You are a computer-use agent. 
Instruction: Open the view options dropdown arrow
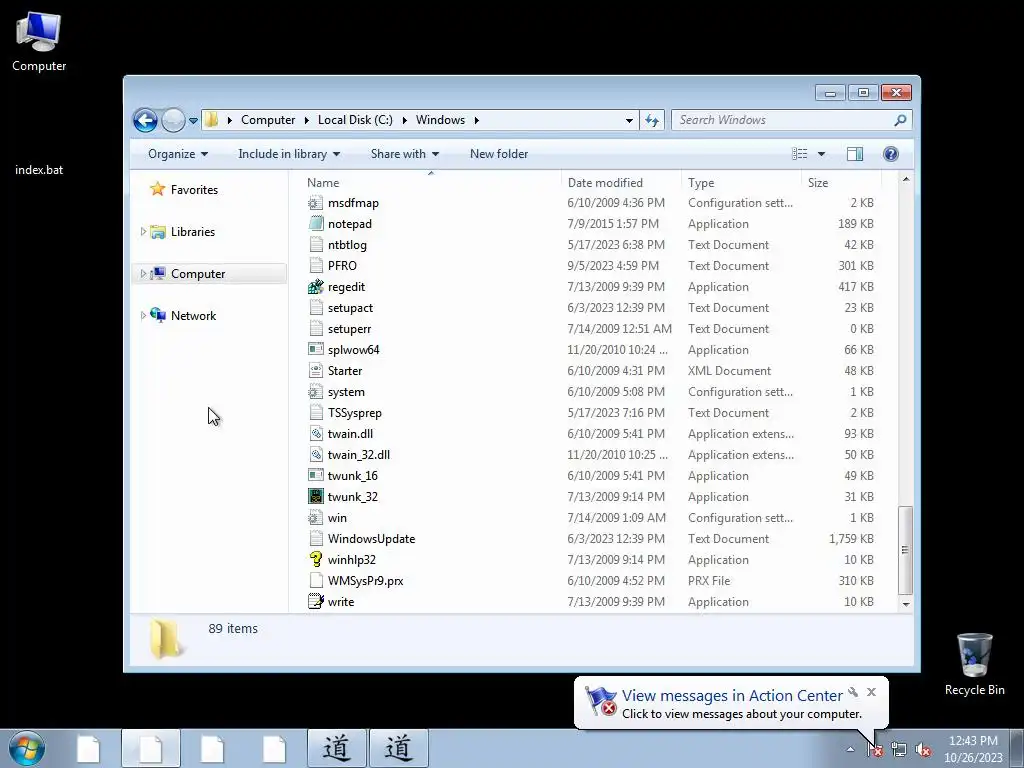[822, 154]
